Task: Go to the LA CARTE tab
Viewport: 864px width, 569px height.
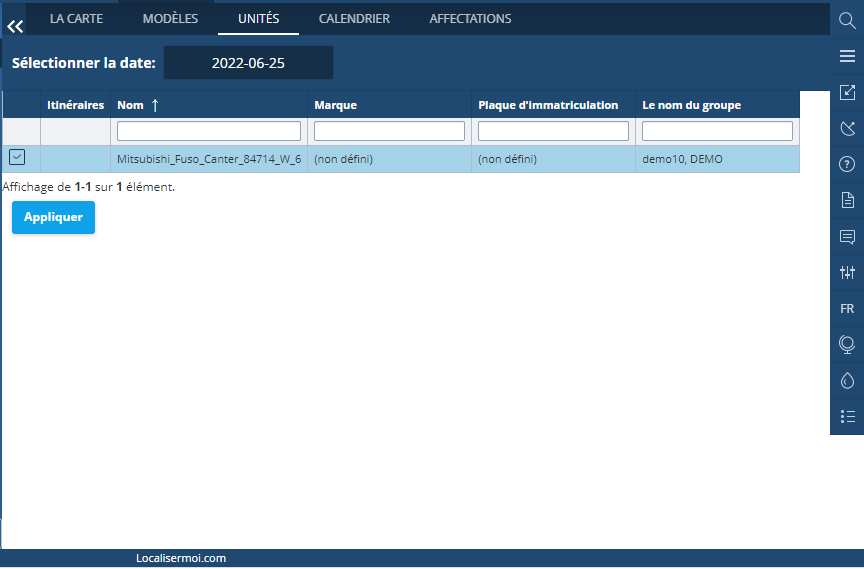Action: pyautogui.click(x=76, y=19)
